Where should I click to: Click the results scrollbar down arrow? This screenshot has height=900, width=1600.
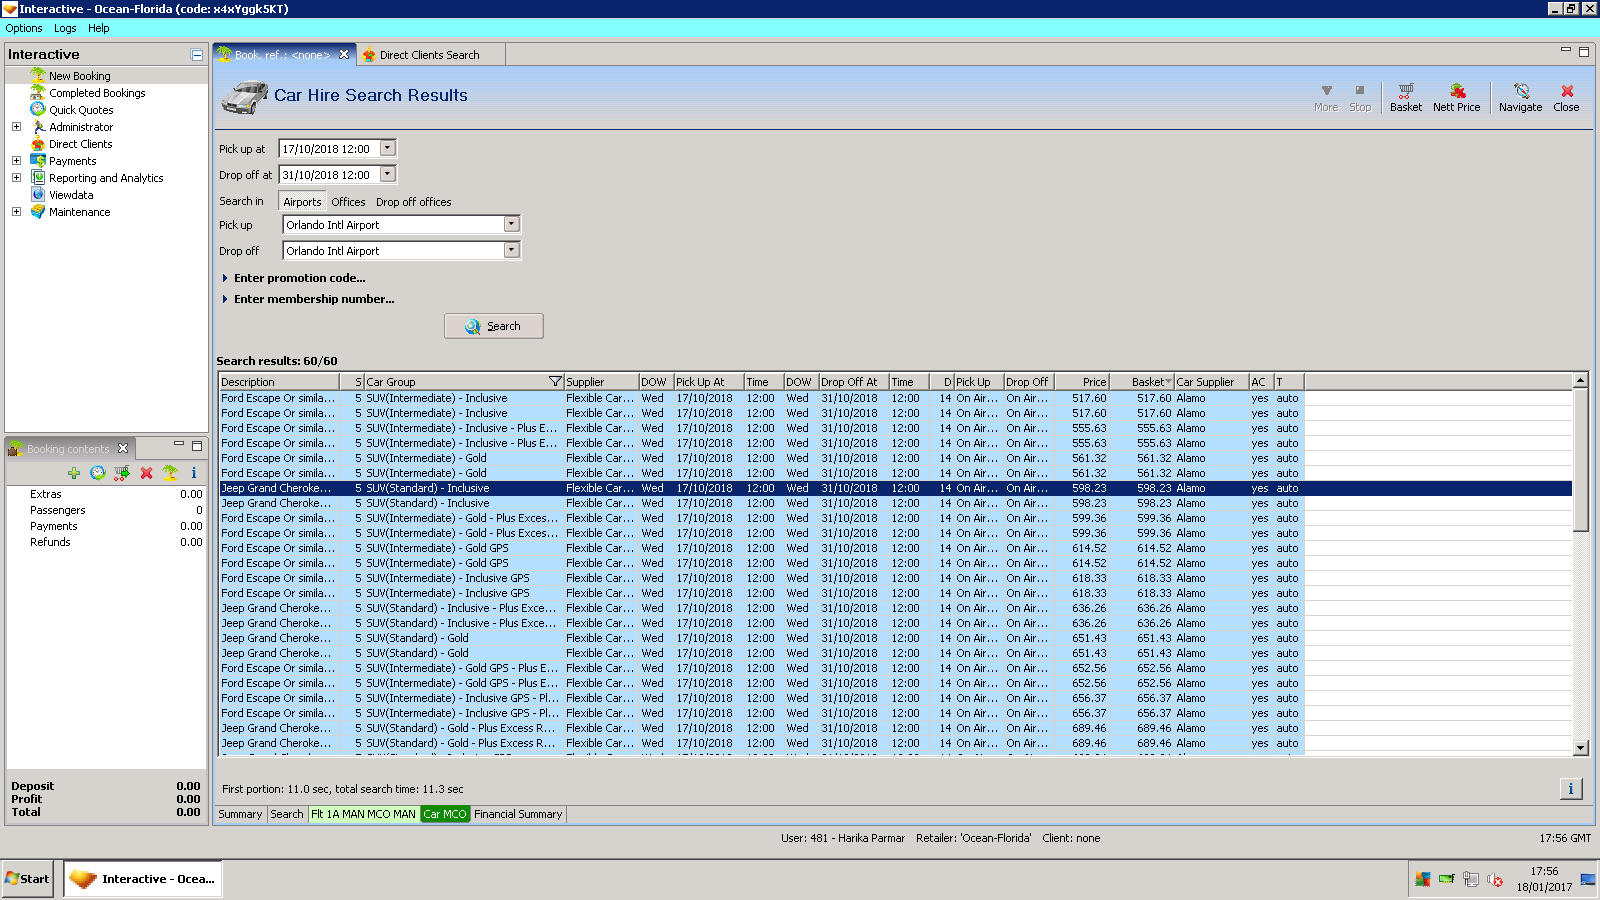tap(1580, 747)
